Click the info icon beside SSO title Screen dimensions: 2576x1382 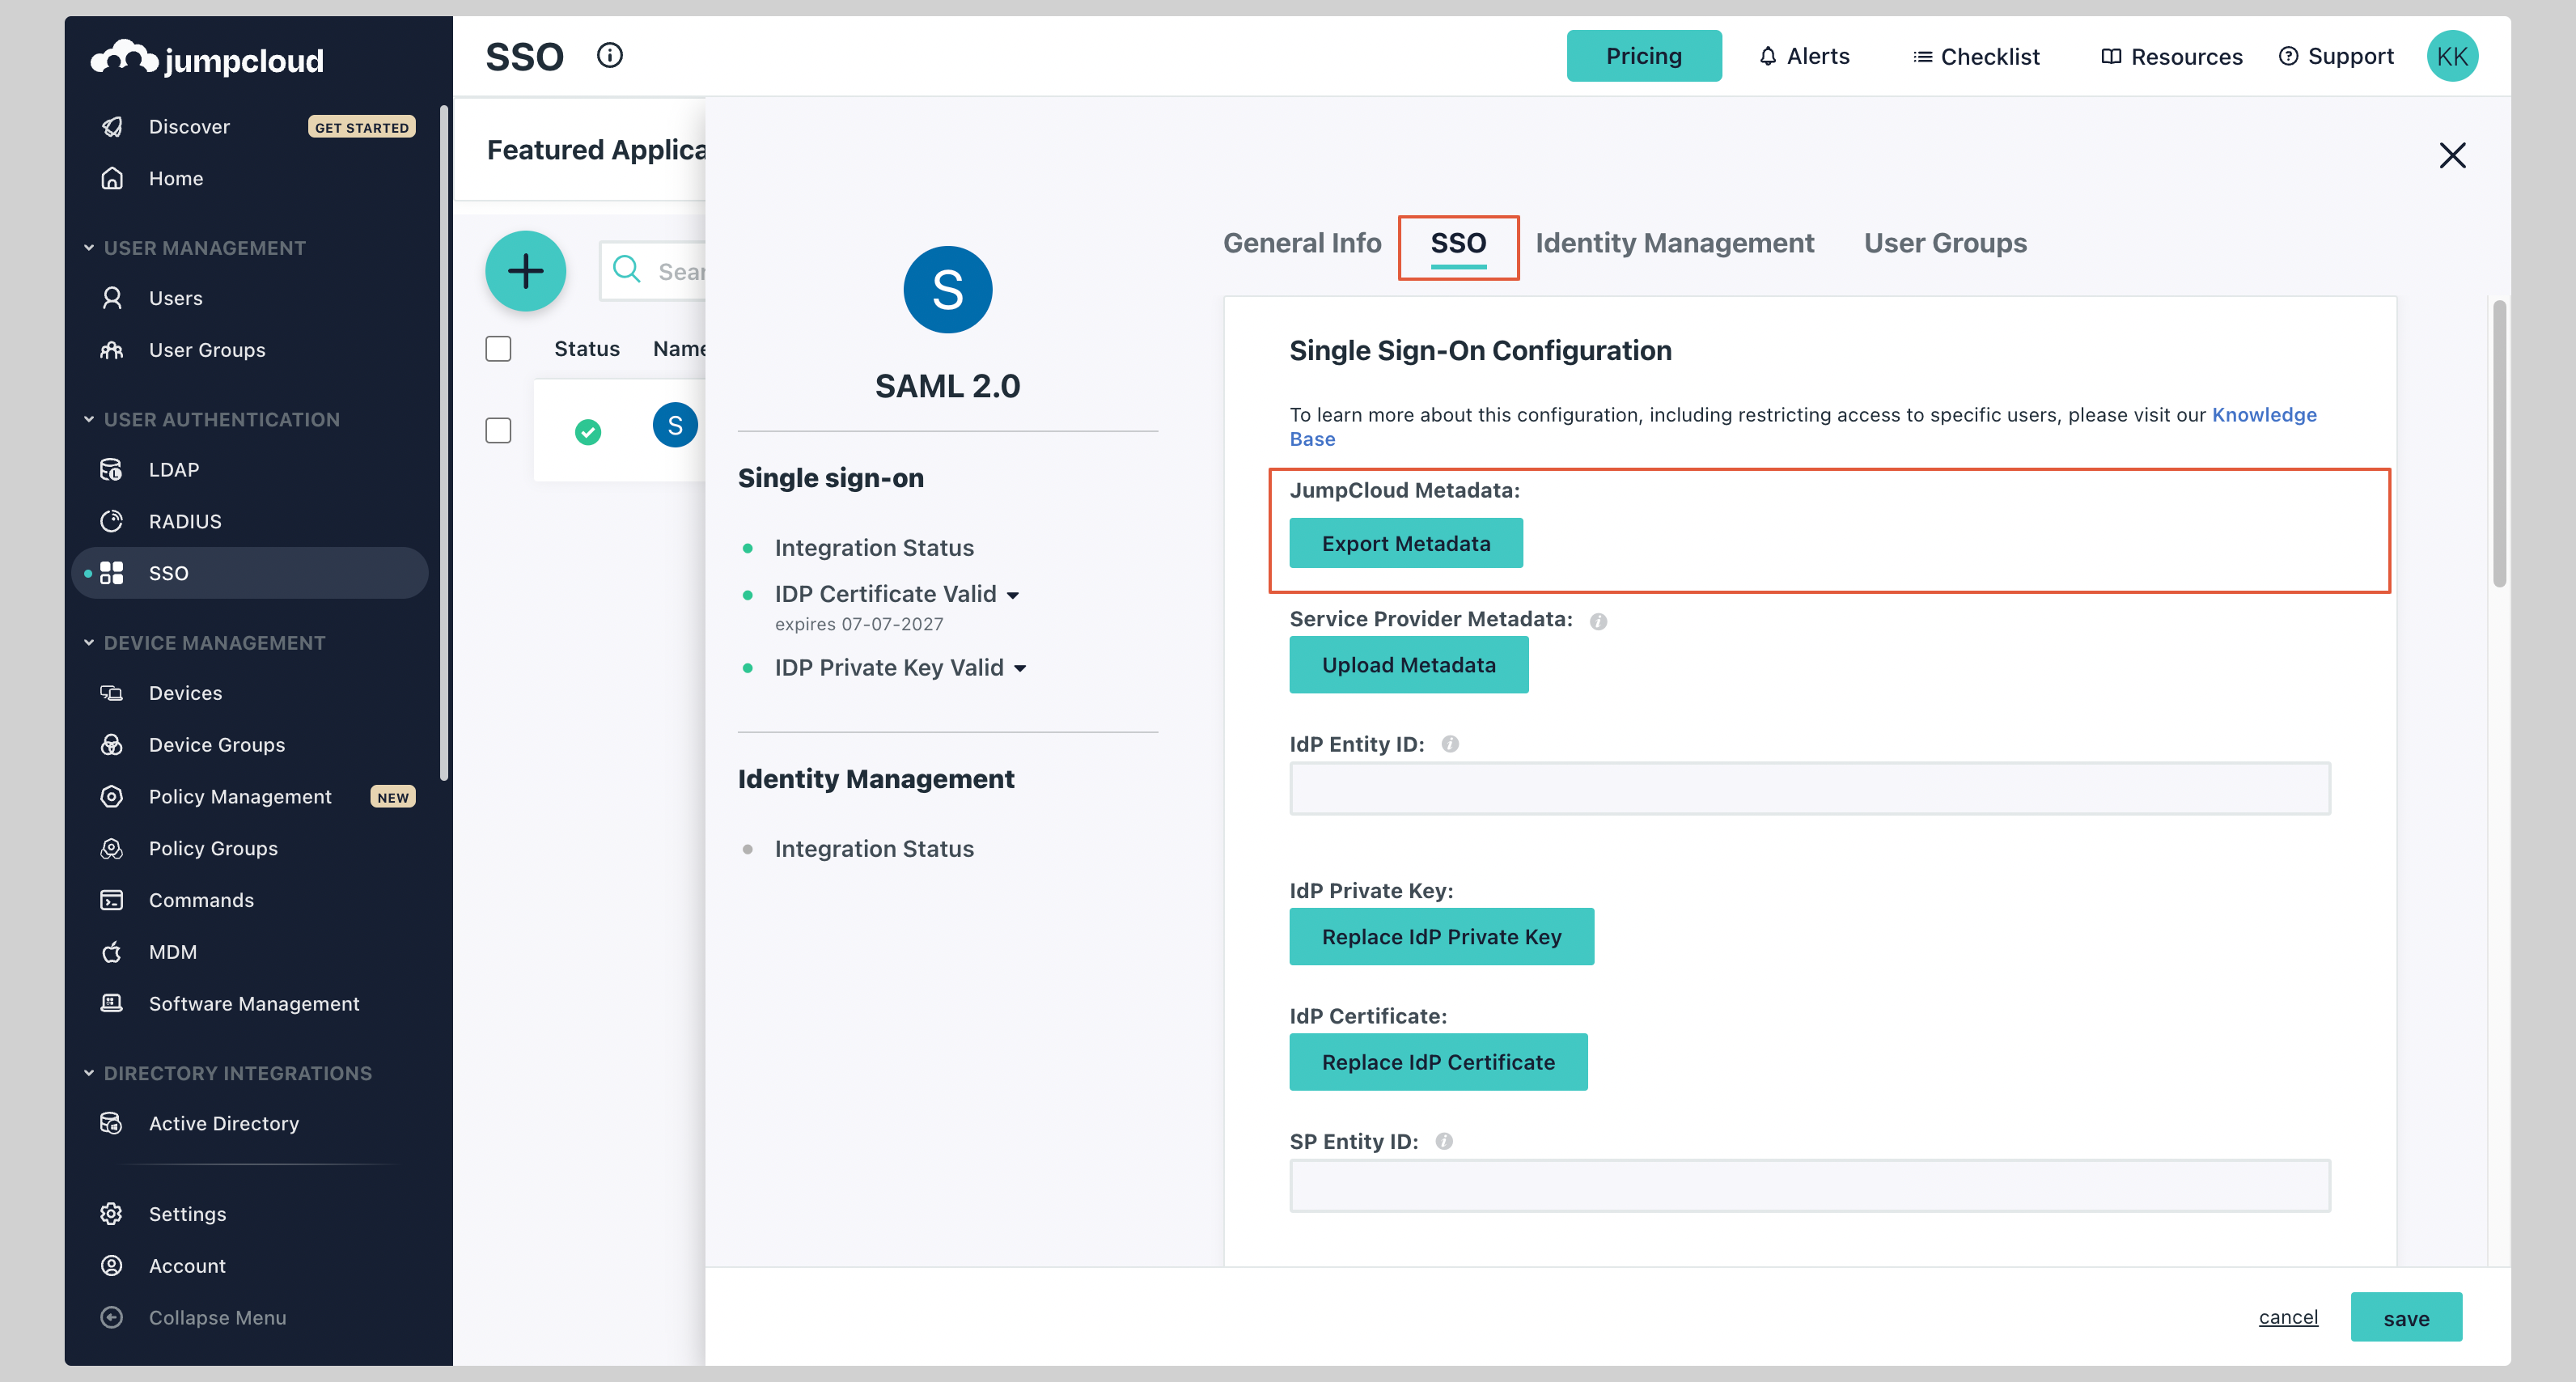[x=609, y=56]
